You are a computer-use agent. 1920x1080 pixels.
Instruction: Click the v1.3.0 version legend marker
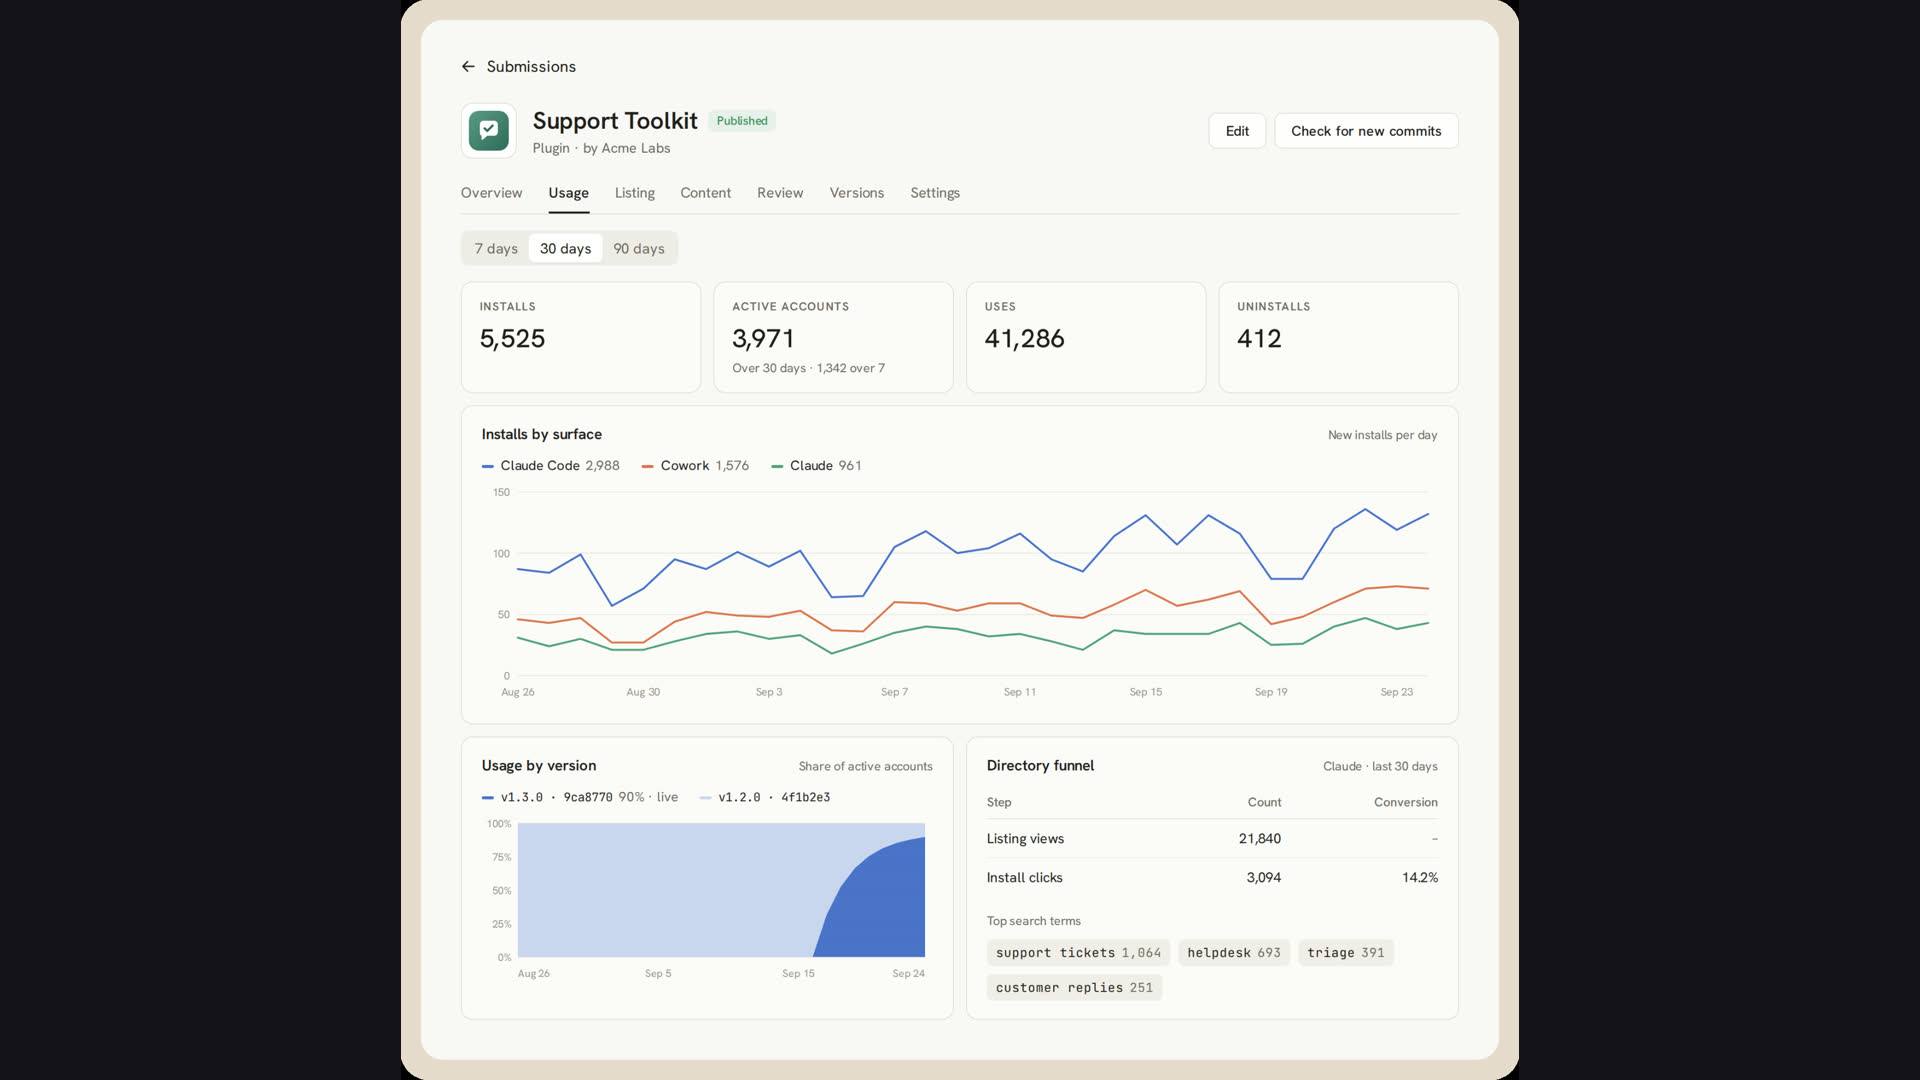[488, 798]
